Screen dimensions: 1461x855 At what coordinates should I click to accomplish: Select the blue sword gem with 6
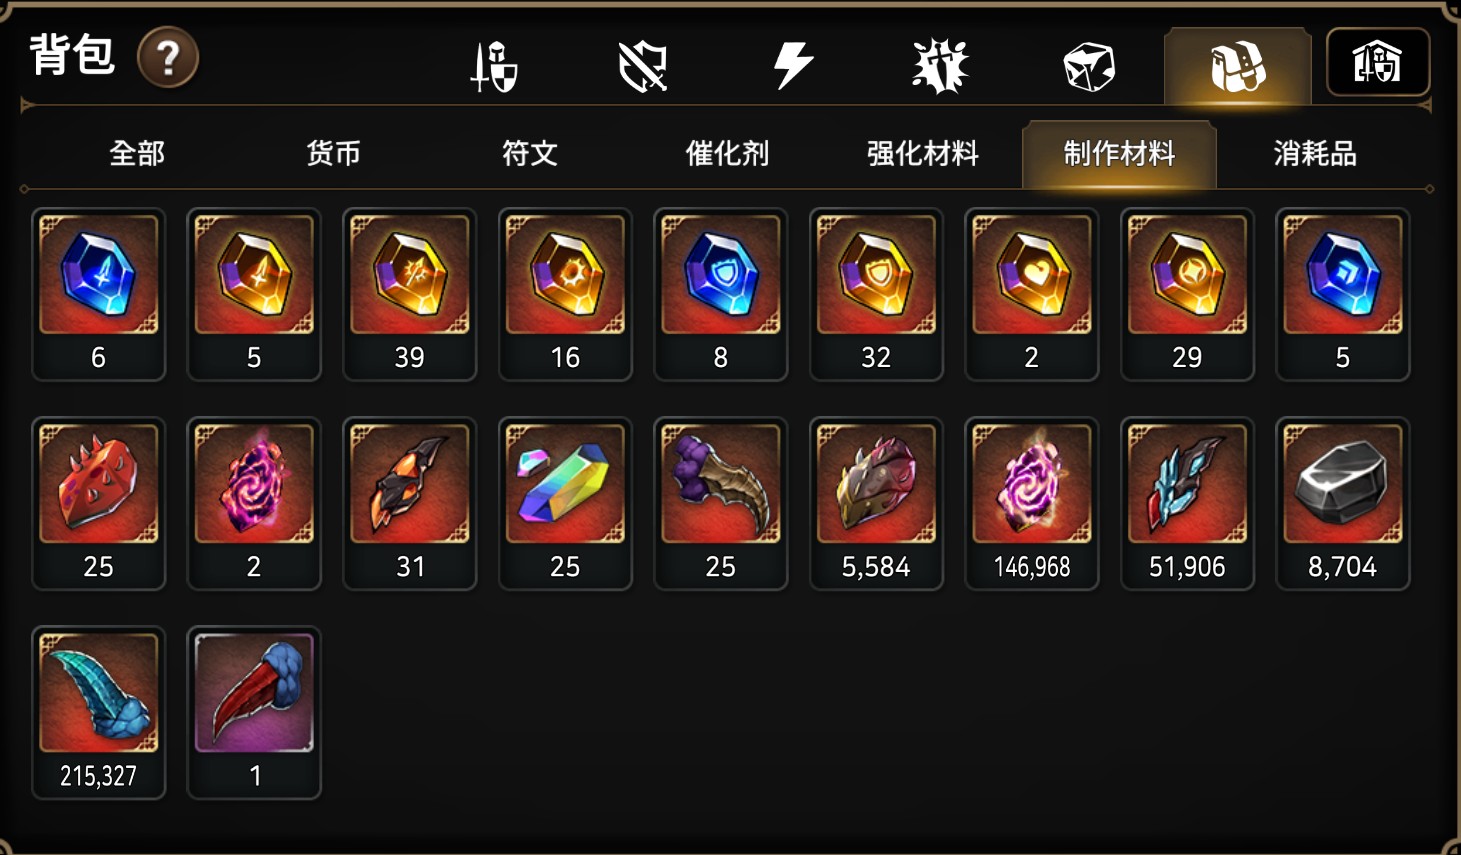98,294
